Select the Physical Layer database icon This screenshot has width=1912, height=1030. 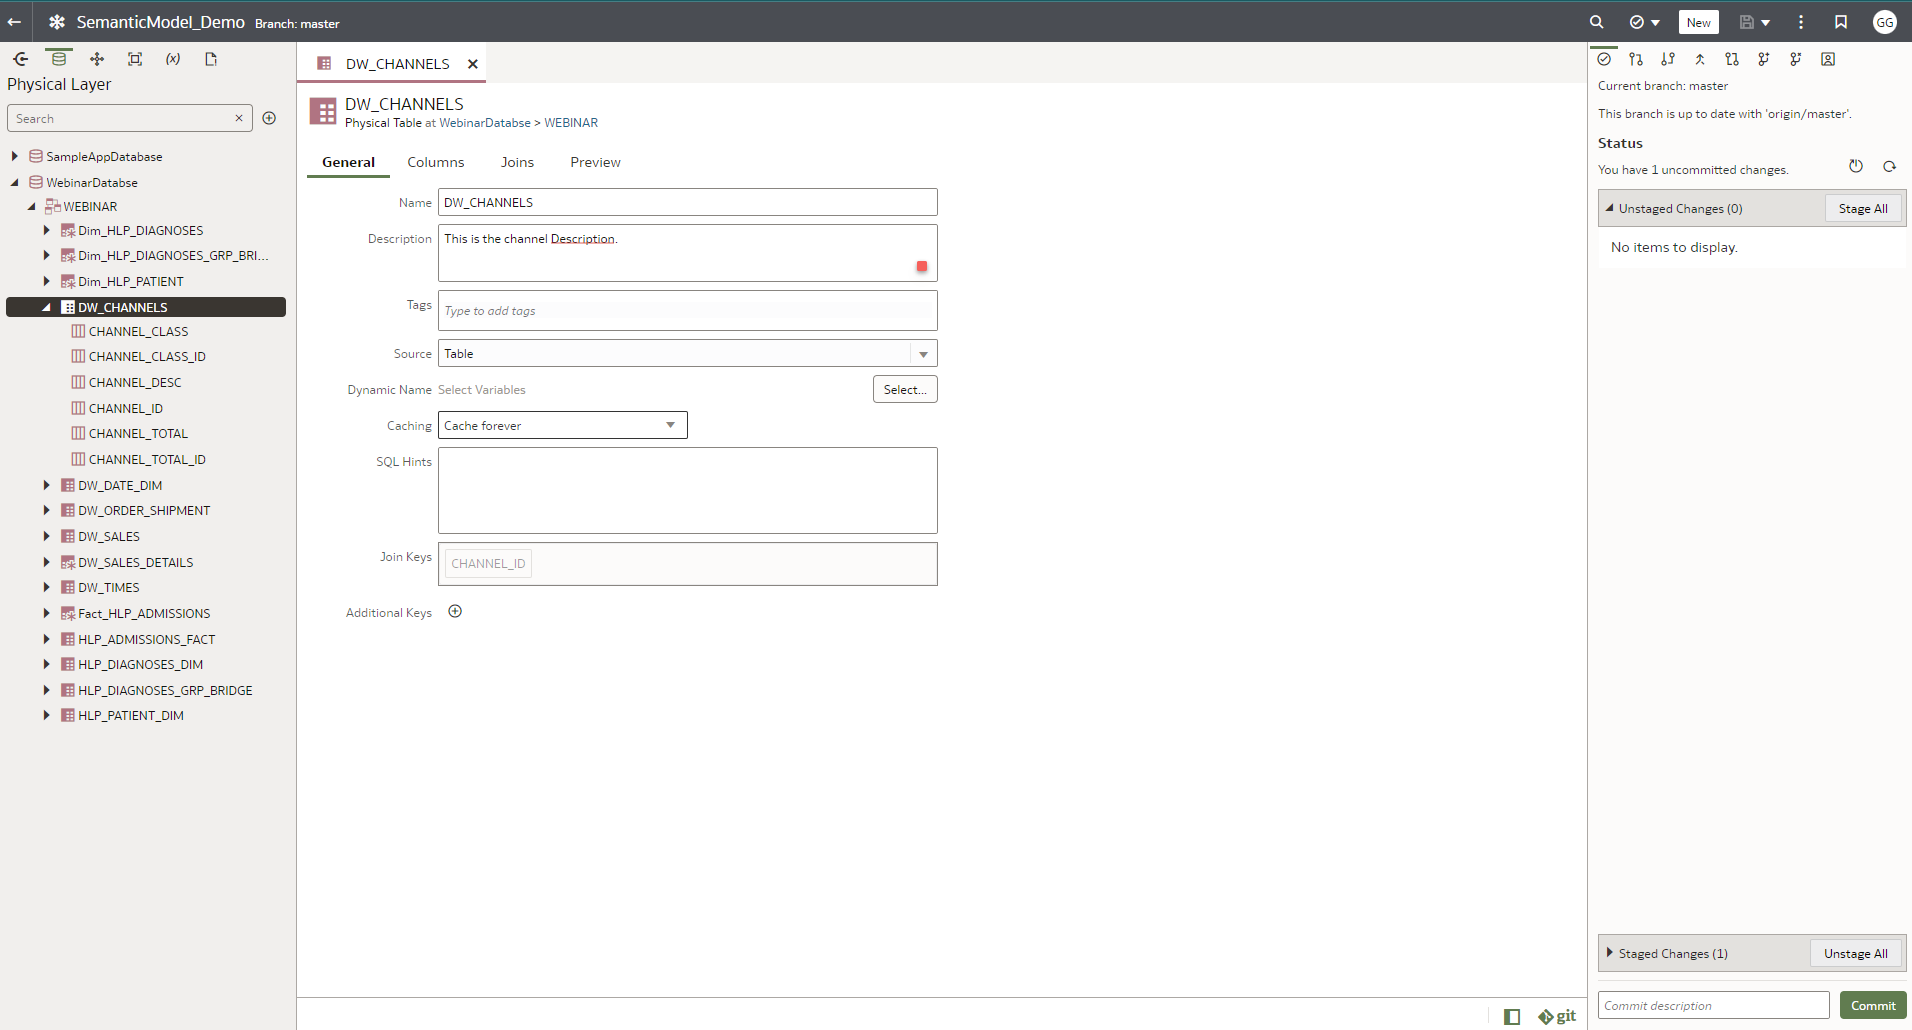[x=59, y=58]
